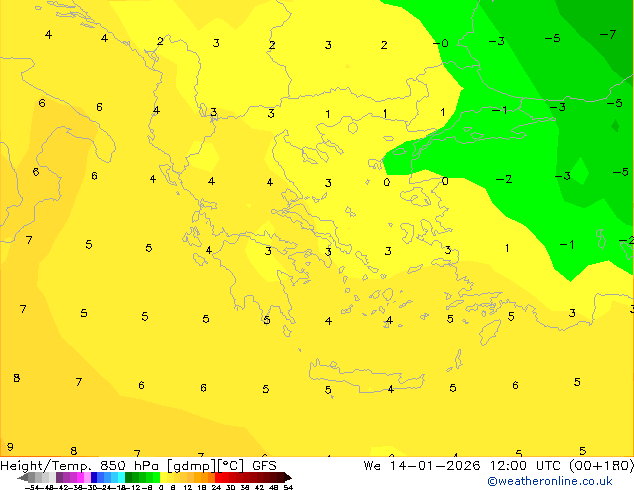Click the 9 temperature value on the map

pyautogui.click(x=10, y=447)
